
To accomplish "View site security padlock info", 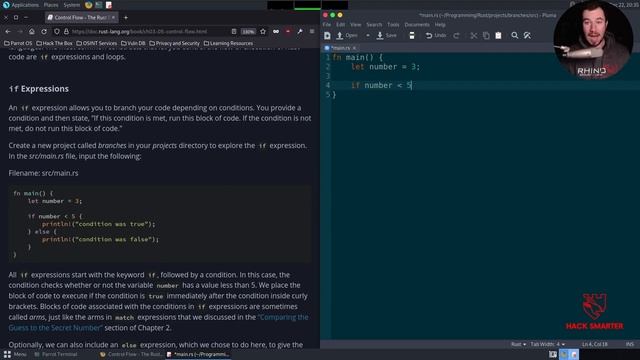I will coord(66,31).
